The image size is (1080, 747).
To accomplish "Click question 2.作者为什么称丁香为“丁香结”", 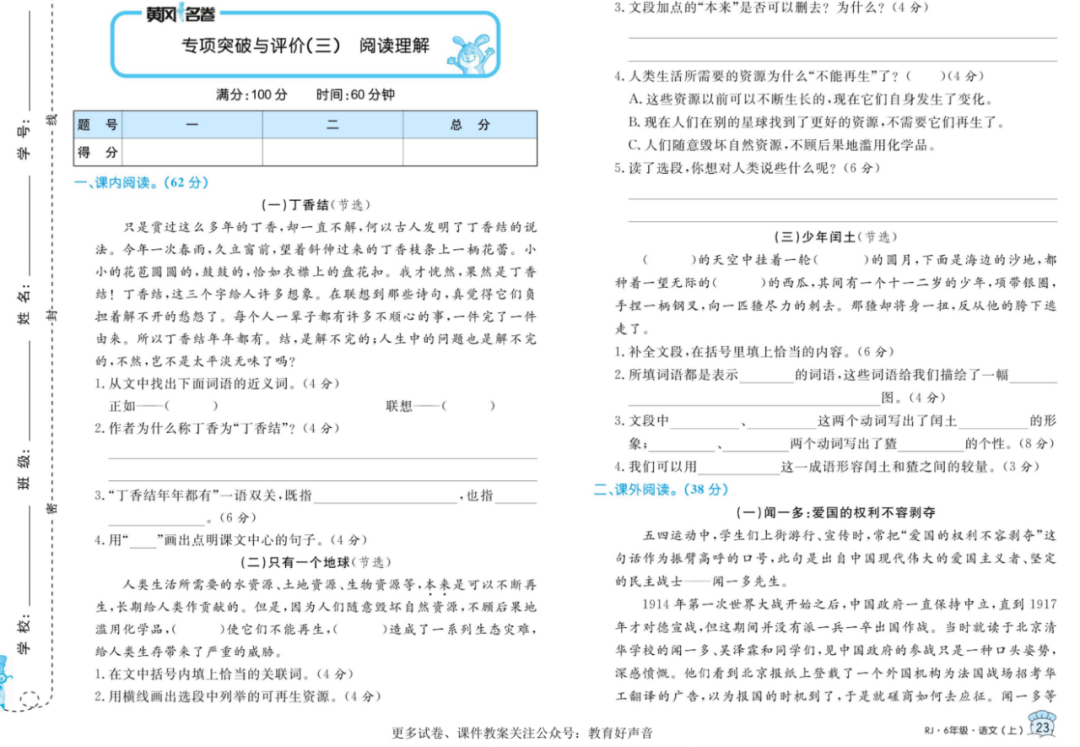I will 217,428.
